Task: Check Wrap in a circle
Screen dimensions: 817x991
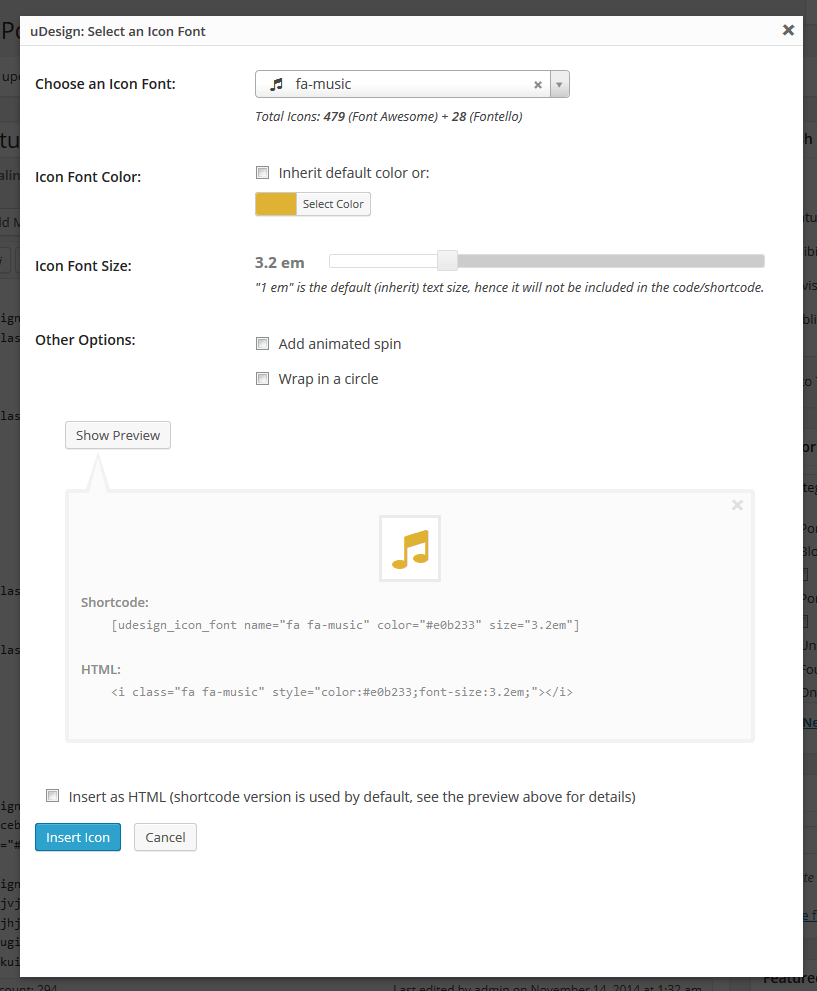Action: coord(262,378)
